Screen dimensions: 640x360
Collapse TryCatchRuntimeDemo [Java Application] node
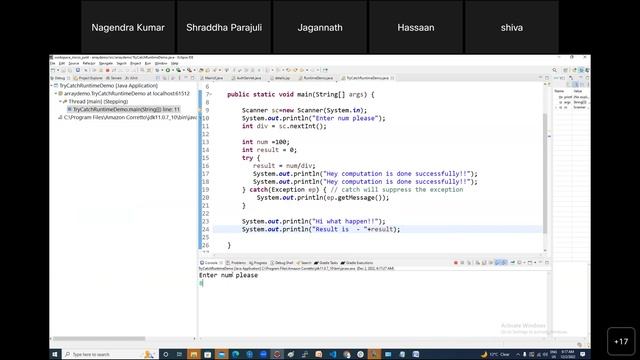(x=52, y=86)
